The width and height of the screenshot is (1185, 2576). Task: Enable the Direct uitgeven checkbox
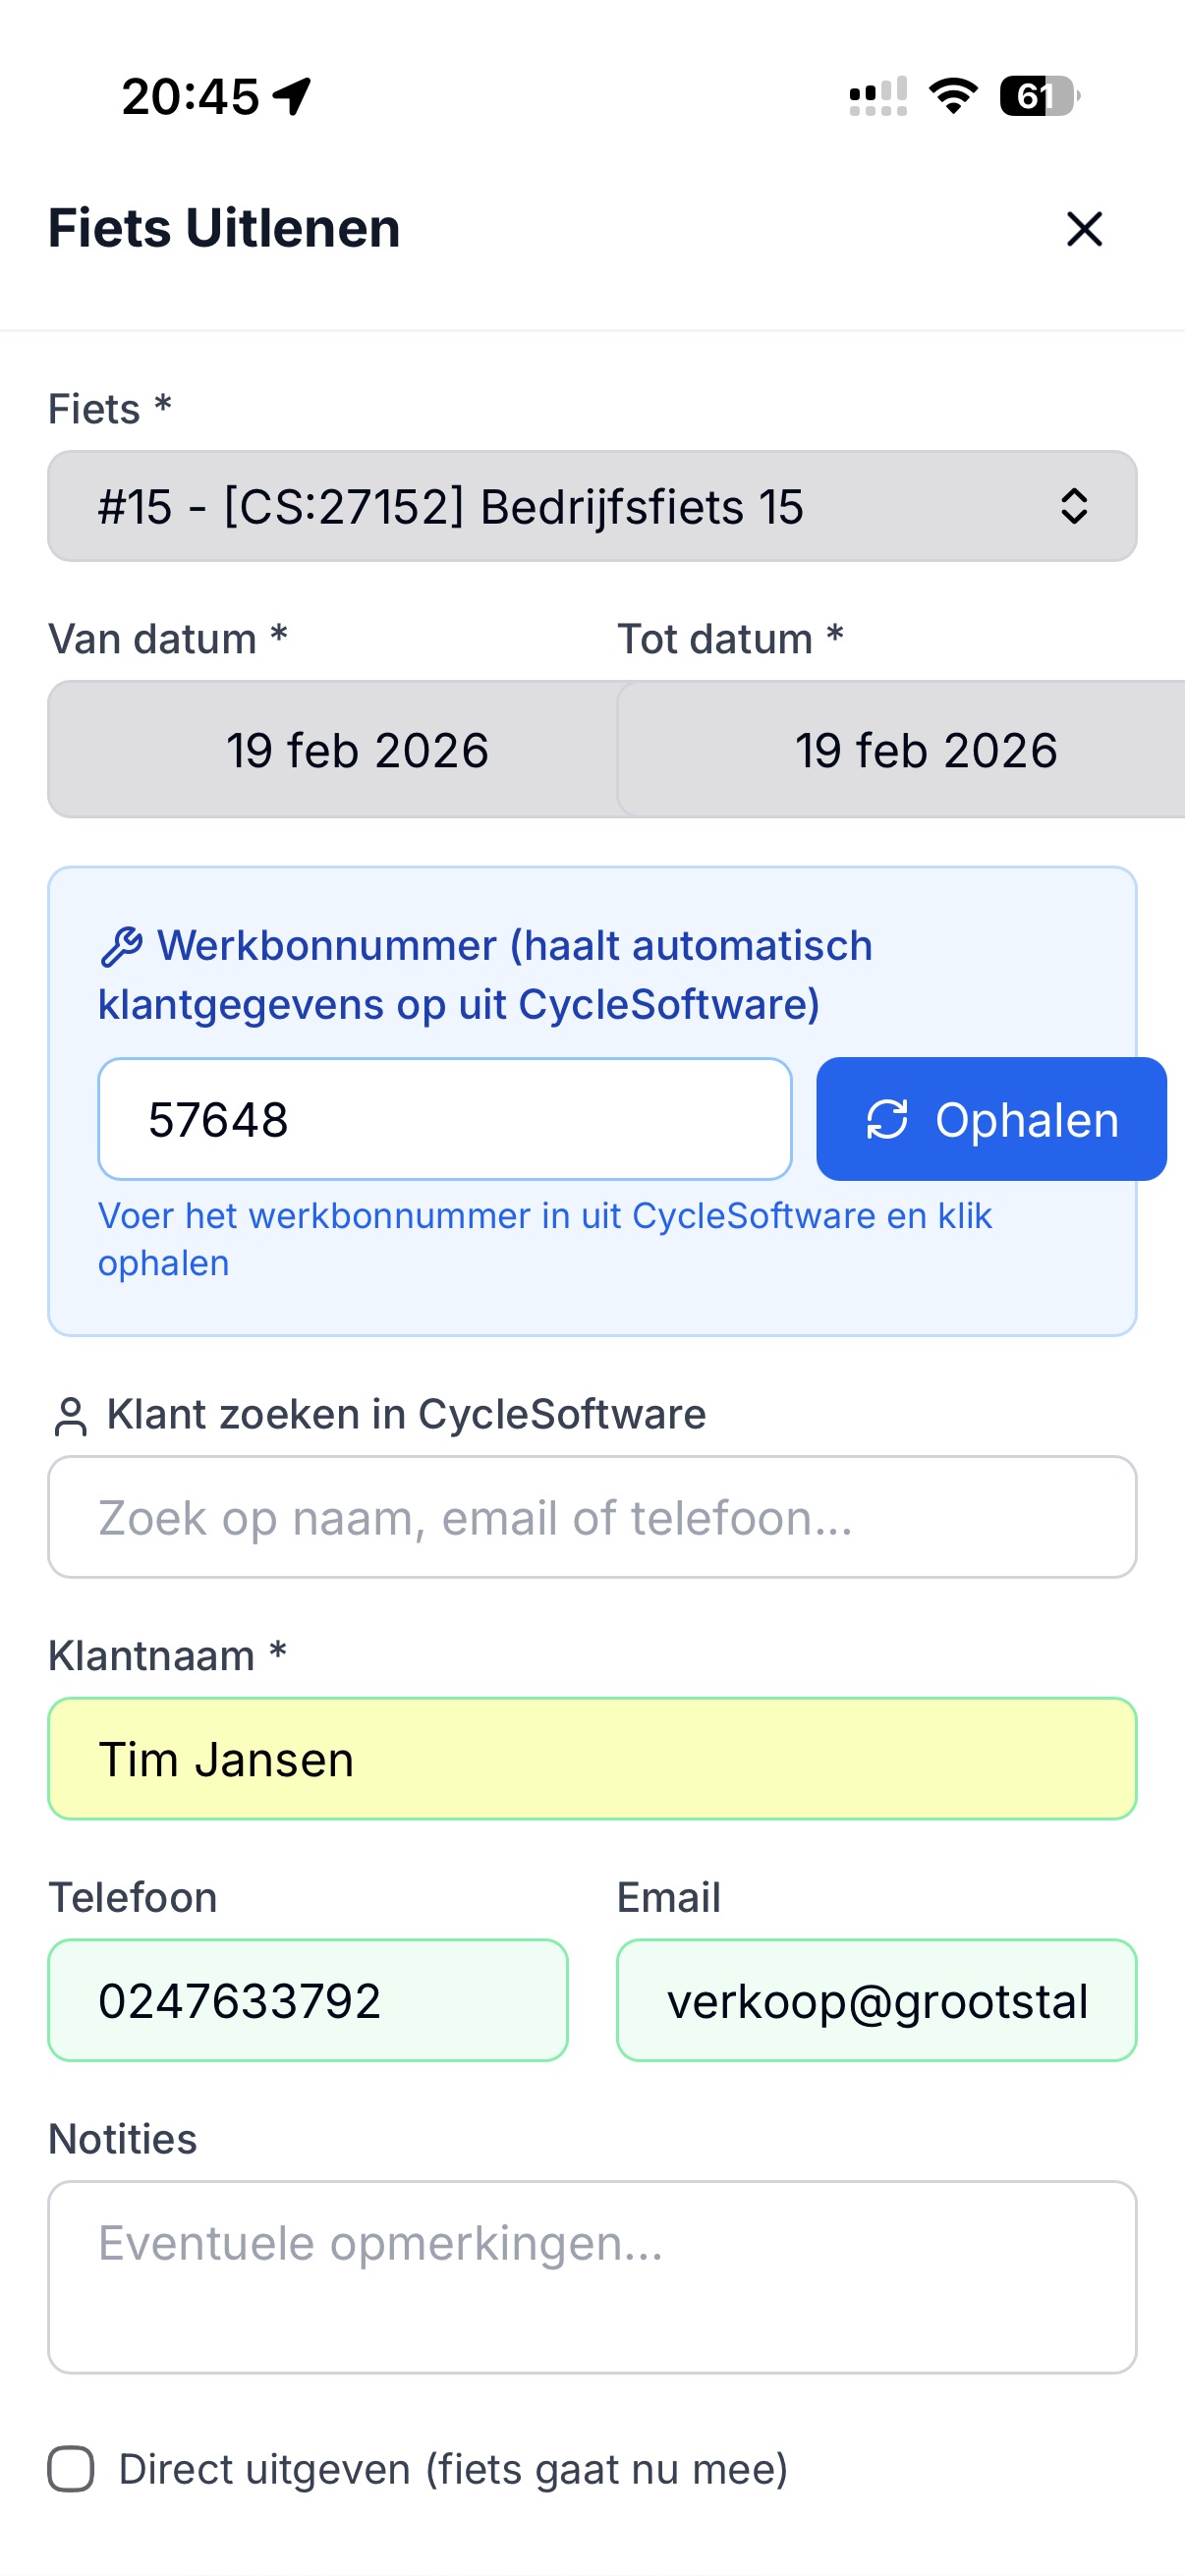70,2468
